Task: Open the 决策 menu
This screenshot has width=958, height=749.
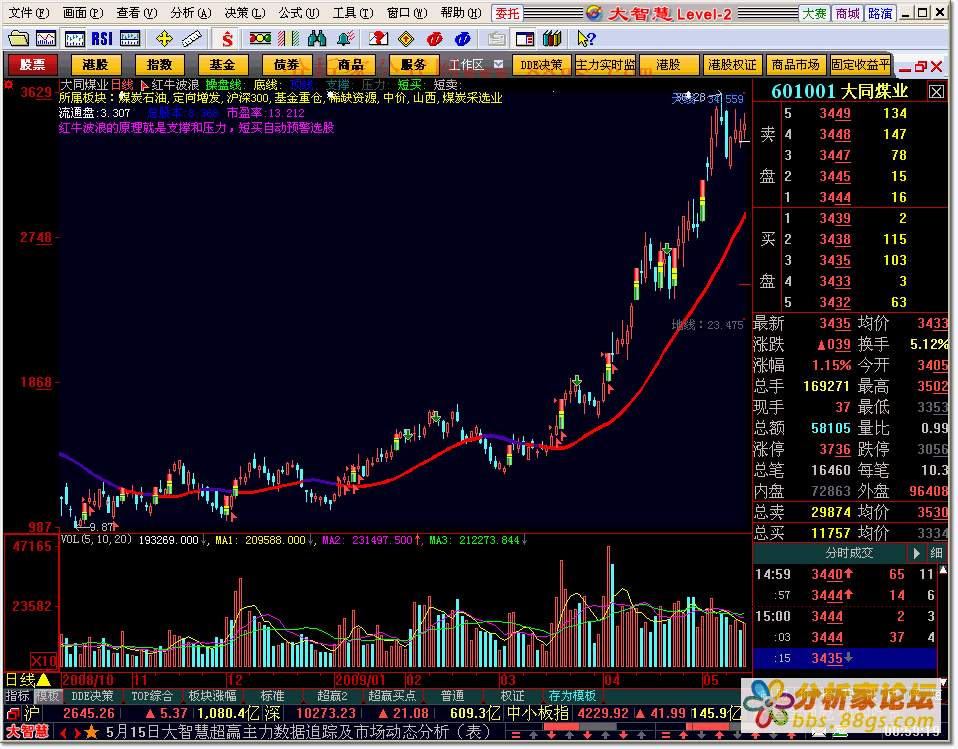Action: coord(244,13)
